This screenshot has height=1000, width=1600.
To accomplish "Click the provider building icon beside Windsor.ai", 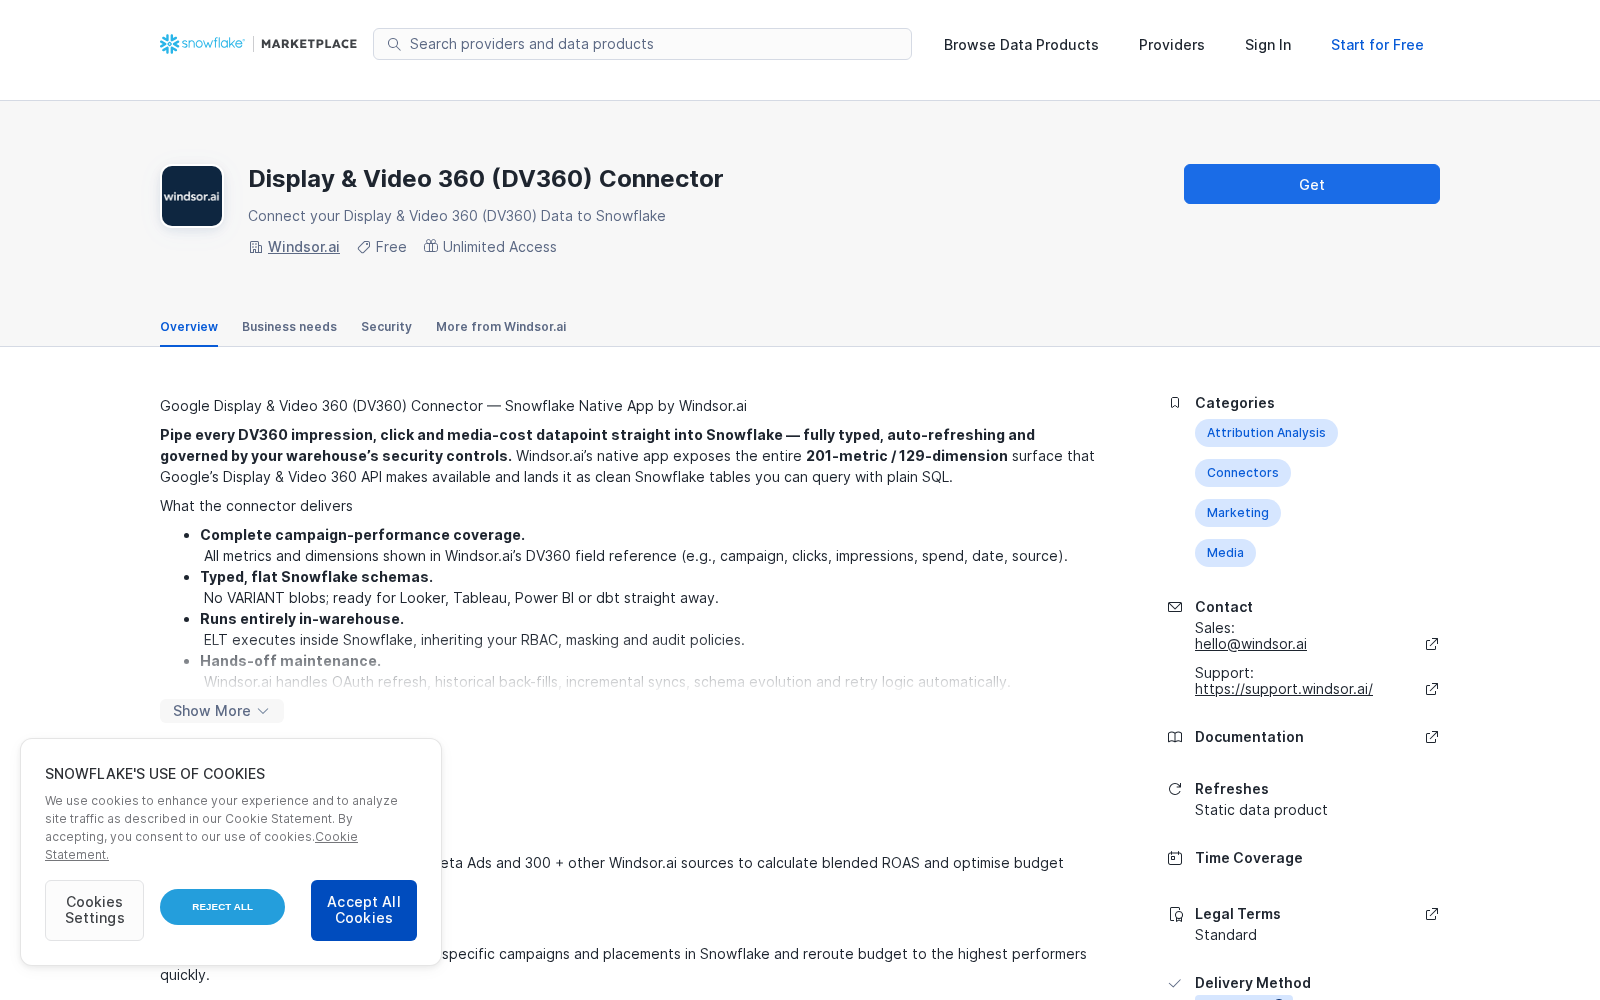I will point(256,247).
